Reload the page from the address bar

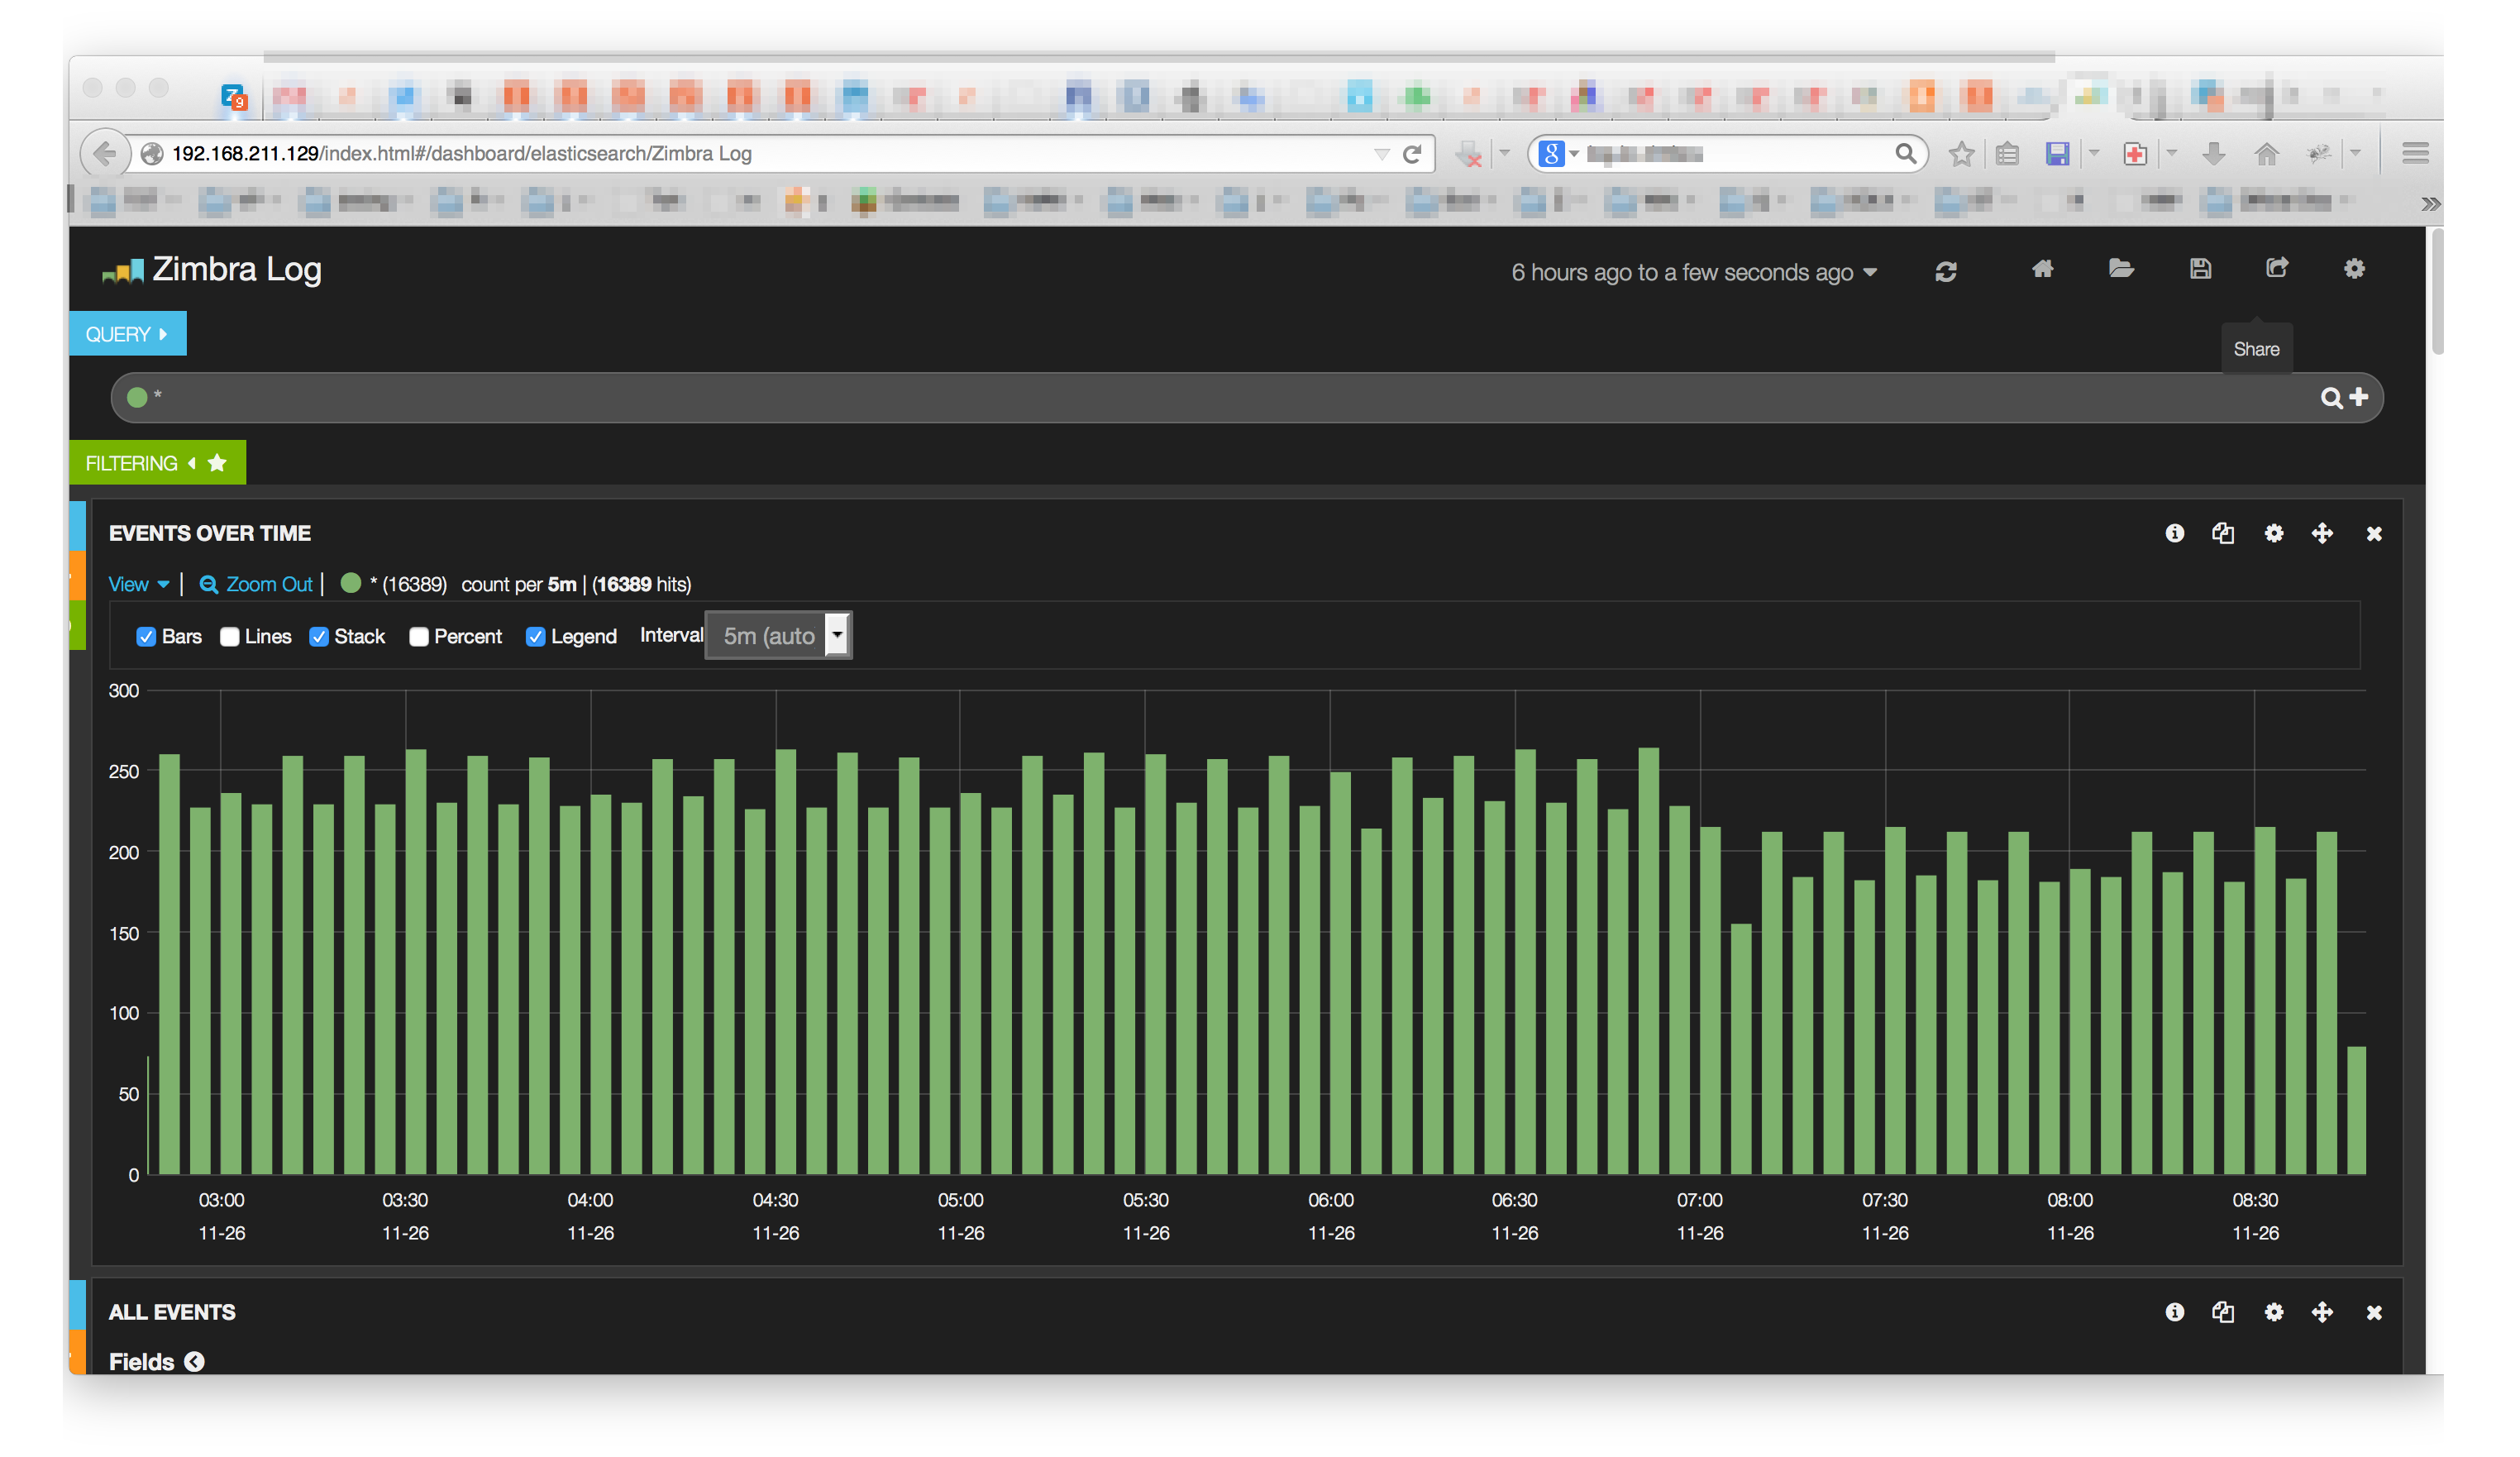tap(1411, 154)
